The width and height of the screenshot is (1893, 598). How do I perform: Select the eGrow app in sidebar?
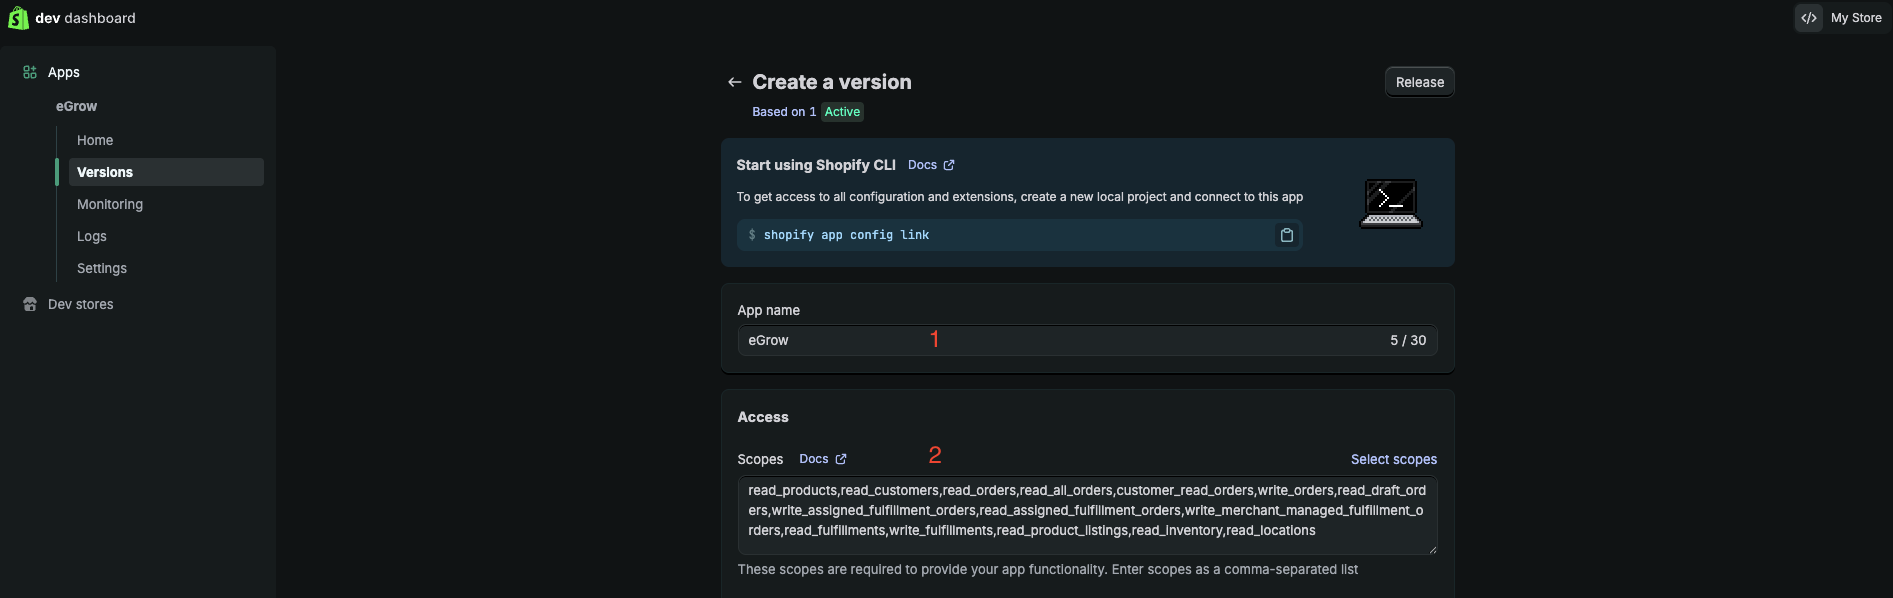[x=76, y=106]
